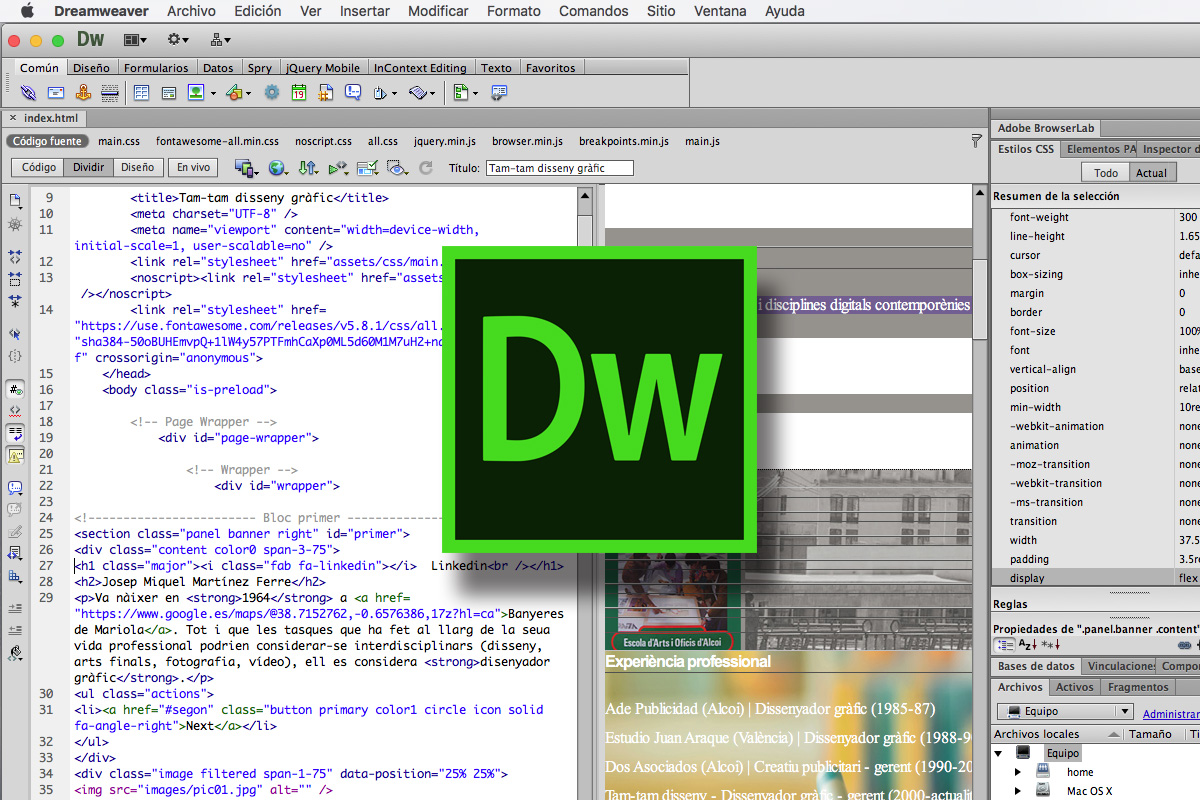Click Format Source Code icon
The width and height of the screenshot is (1200, 800).
point(15,653)
